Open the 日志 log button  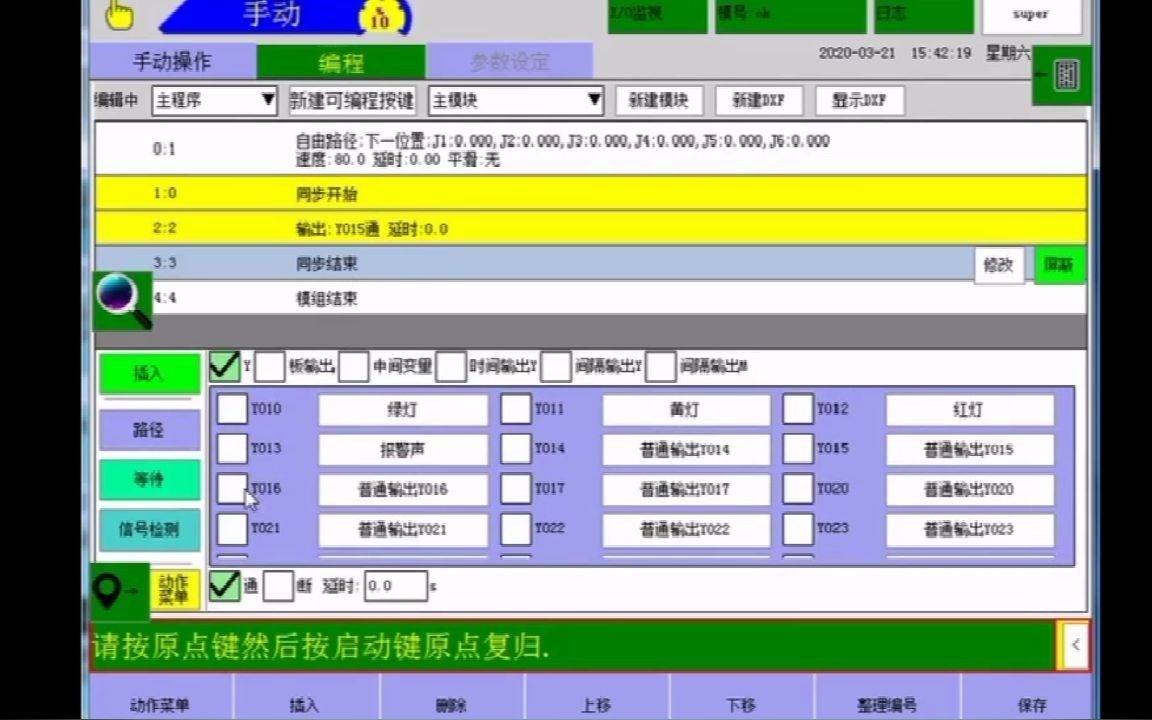pos(924,15)
